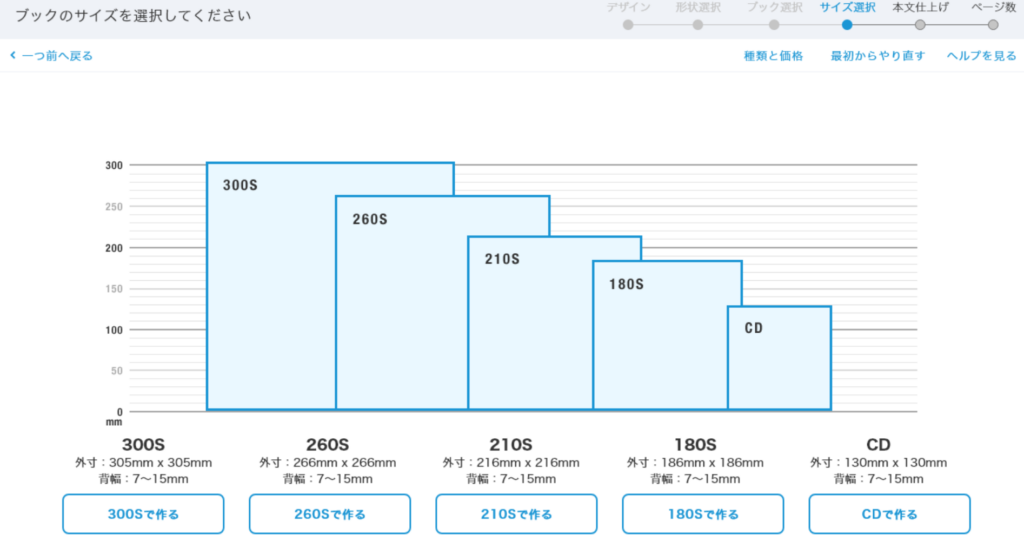
Task: Select the 180S rectangle in size chart
Action: [660, 340]
